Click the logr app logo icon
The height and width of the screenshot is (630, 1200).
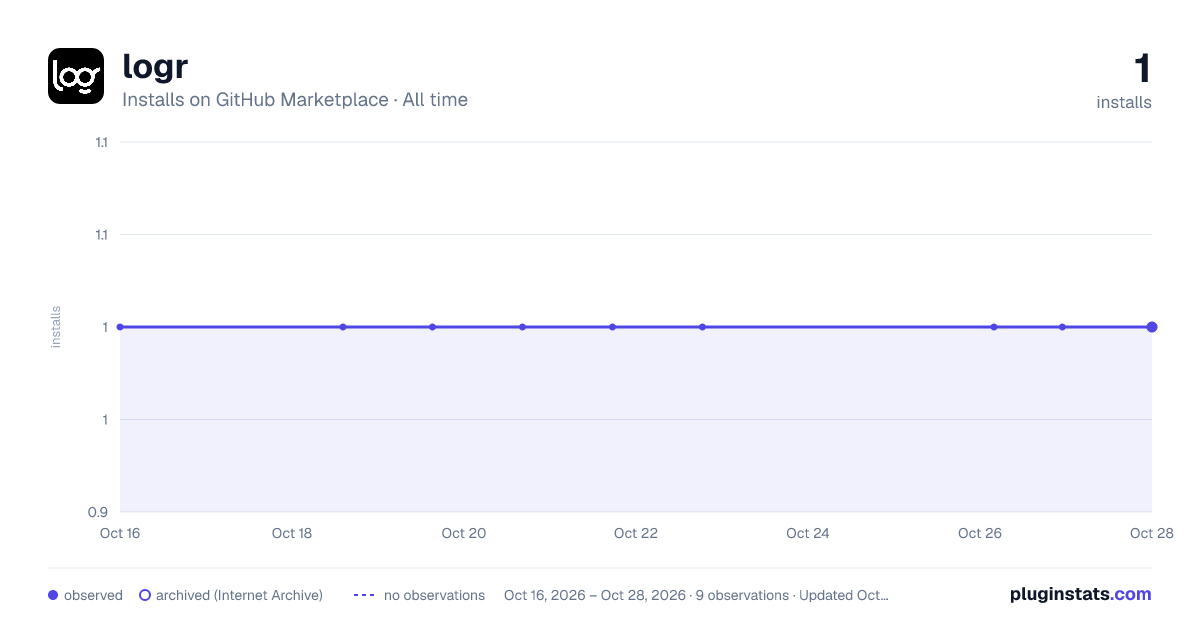(76, 76)
